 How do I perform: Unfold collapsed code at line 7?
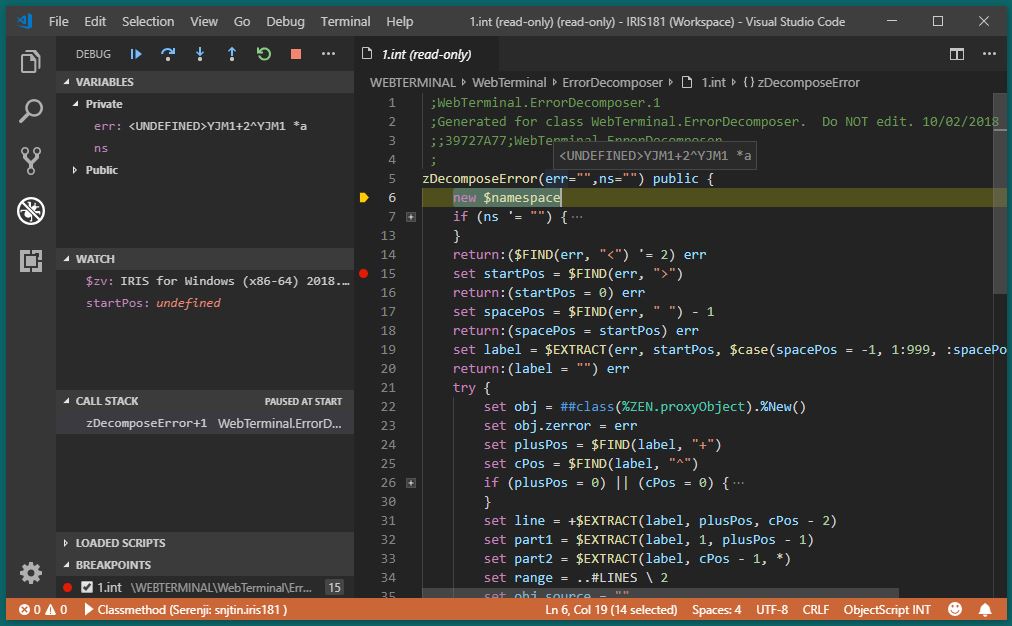point(411,217)
